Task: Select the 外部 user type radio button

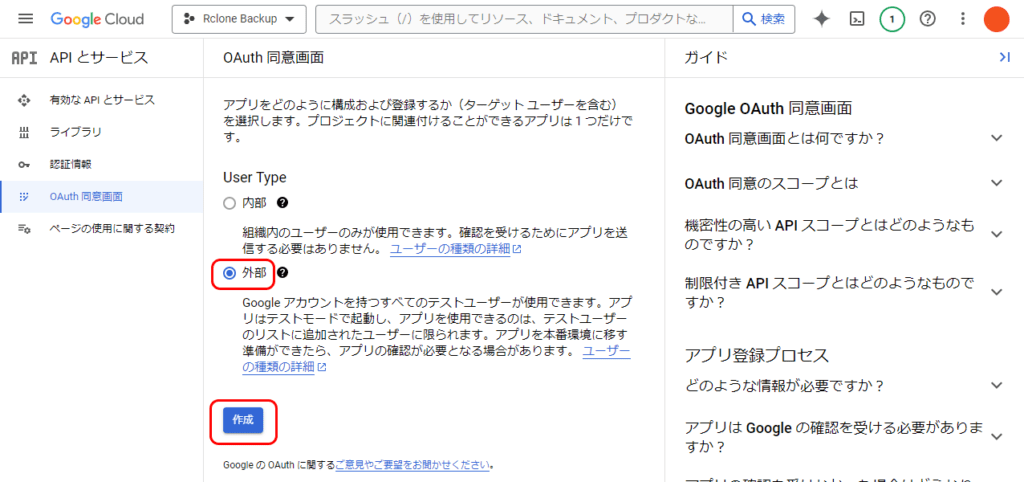Action: tap(229, 274)
